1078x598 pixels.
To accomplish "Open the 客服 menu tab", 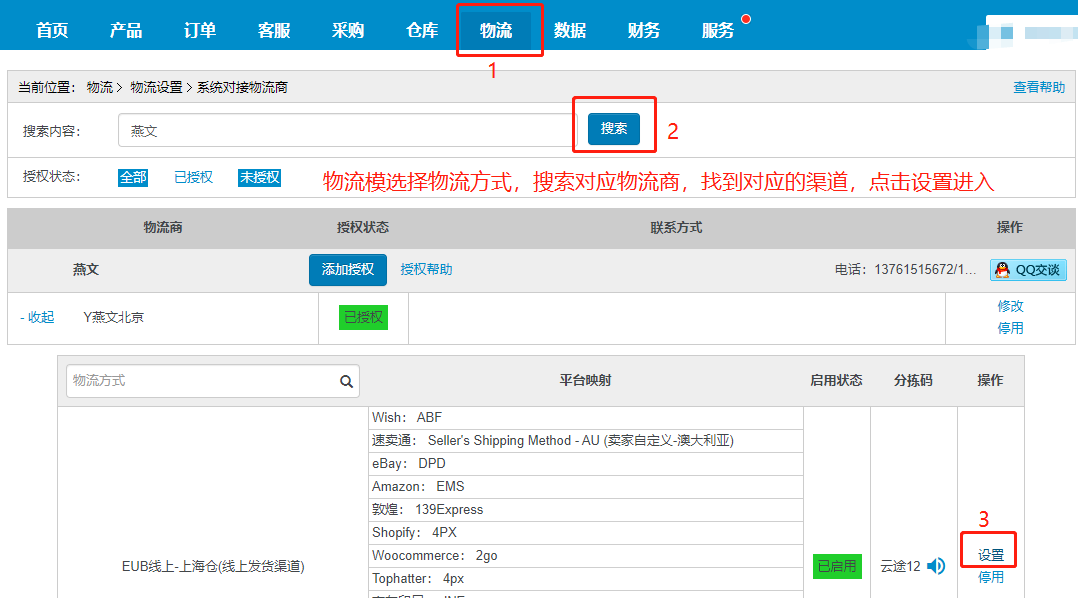I will [x=274, y=30].
